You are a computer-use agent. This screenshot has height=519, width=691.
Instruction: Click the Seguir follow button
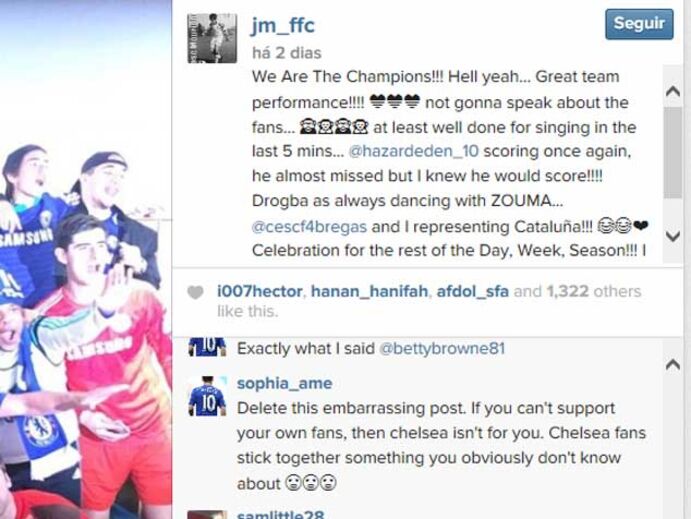point(639,24)
